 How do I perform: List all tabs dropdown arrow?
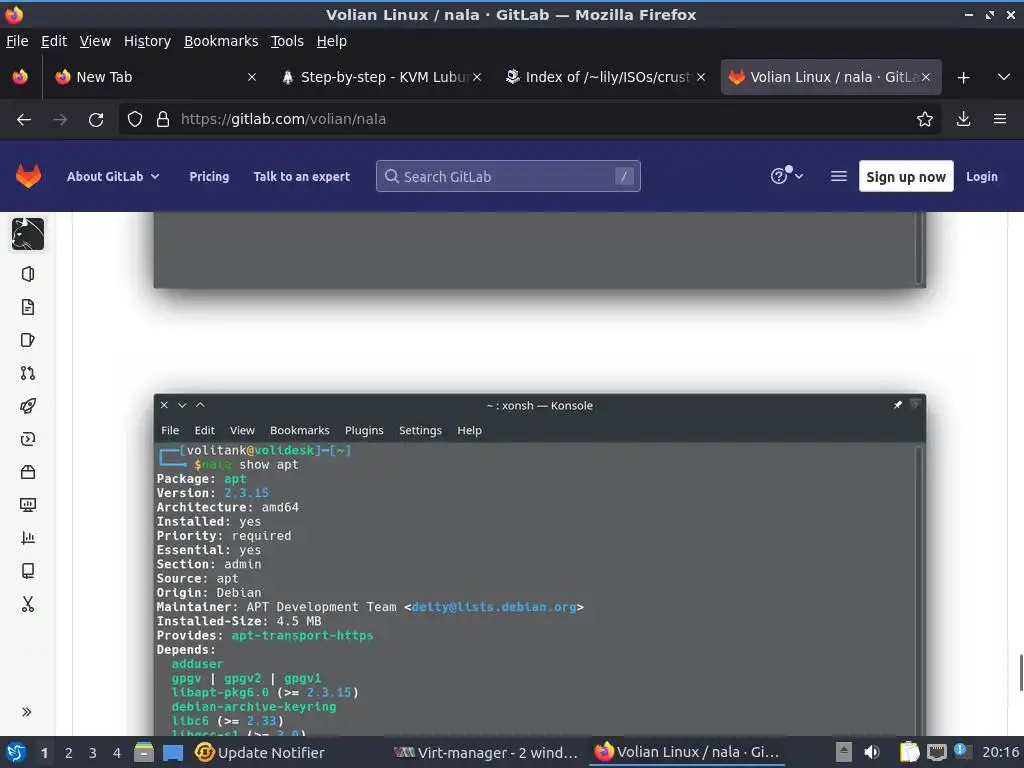click(x=1004, y=77)
